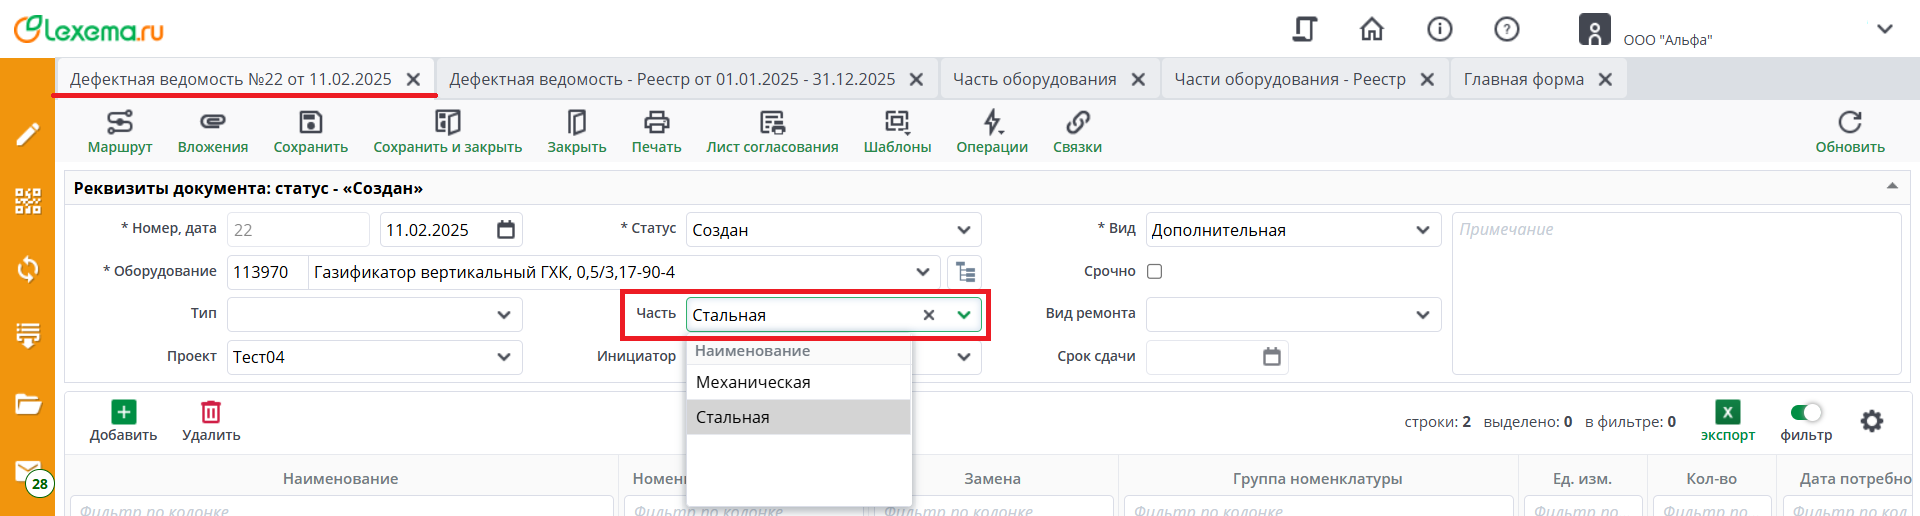Expand the Статус dropdown
The image size is (1920, 516).
(x=963, y=230)
